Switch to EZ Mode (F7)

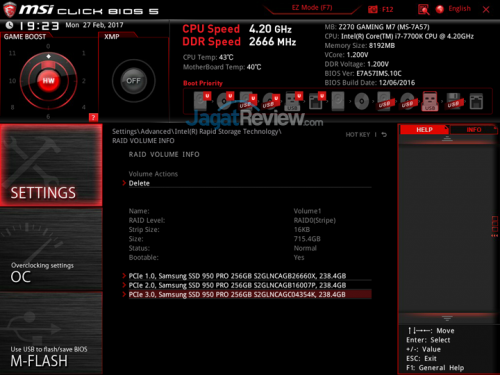[312, 8]
